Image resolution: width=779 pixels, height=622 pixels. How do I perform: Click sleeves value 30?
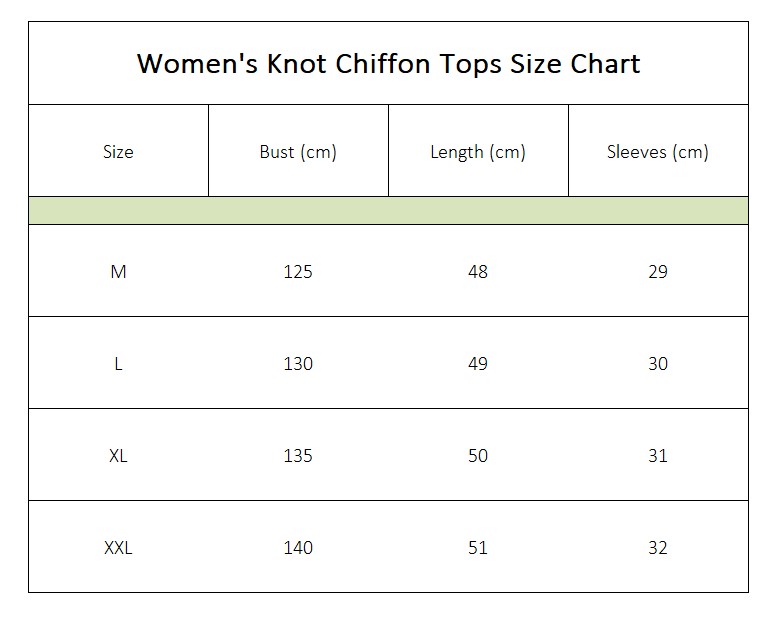point(658,364)
